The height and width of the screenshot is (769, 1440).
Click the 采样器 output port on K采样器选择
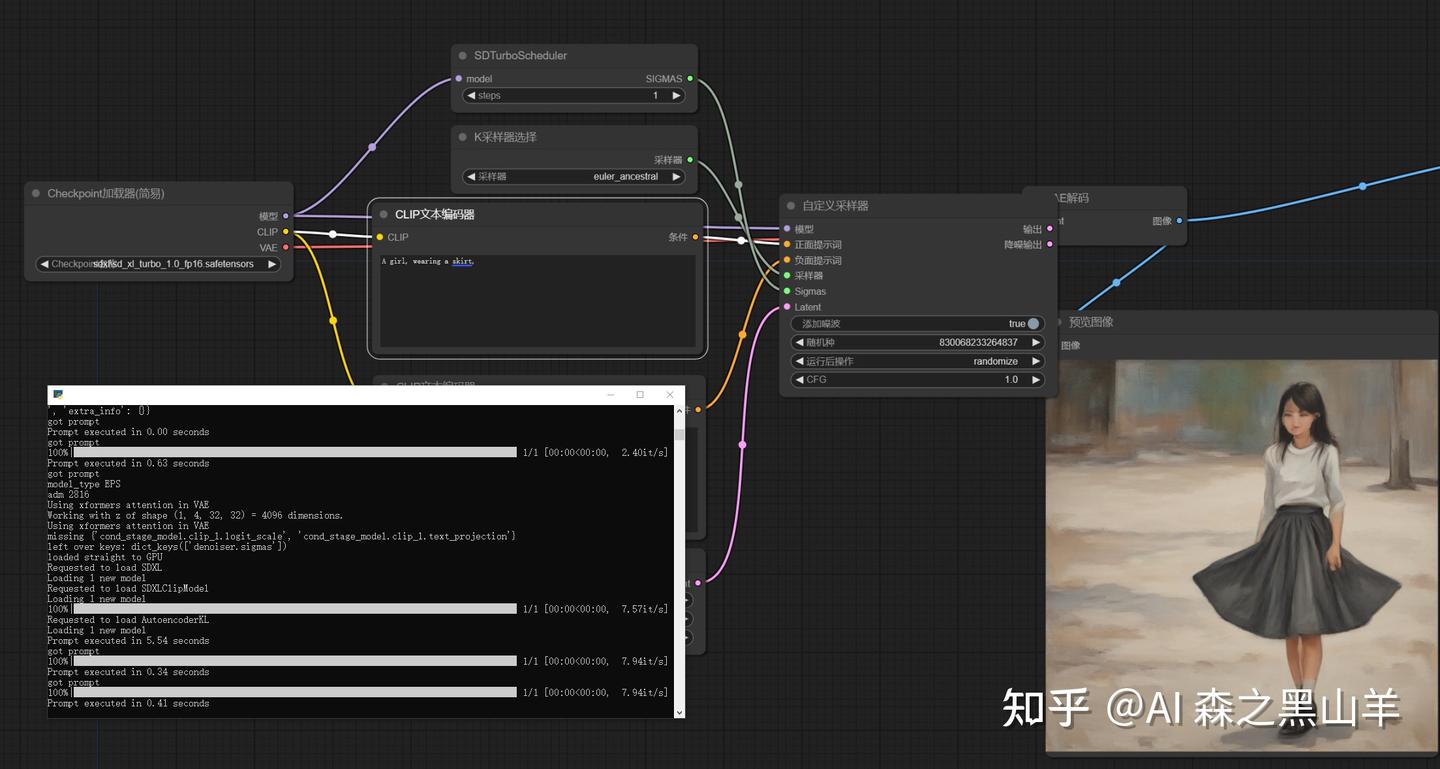(692, 159)
